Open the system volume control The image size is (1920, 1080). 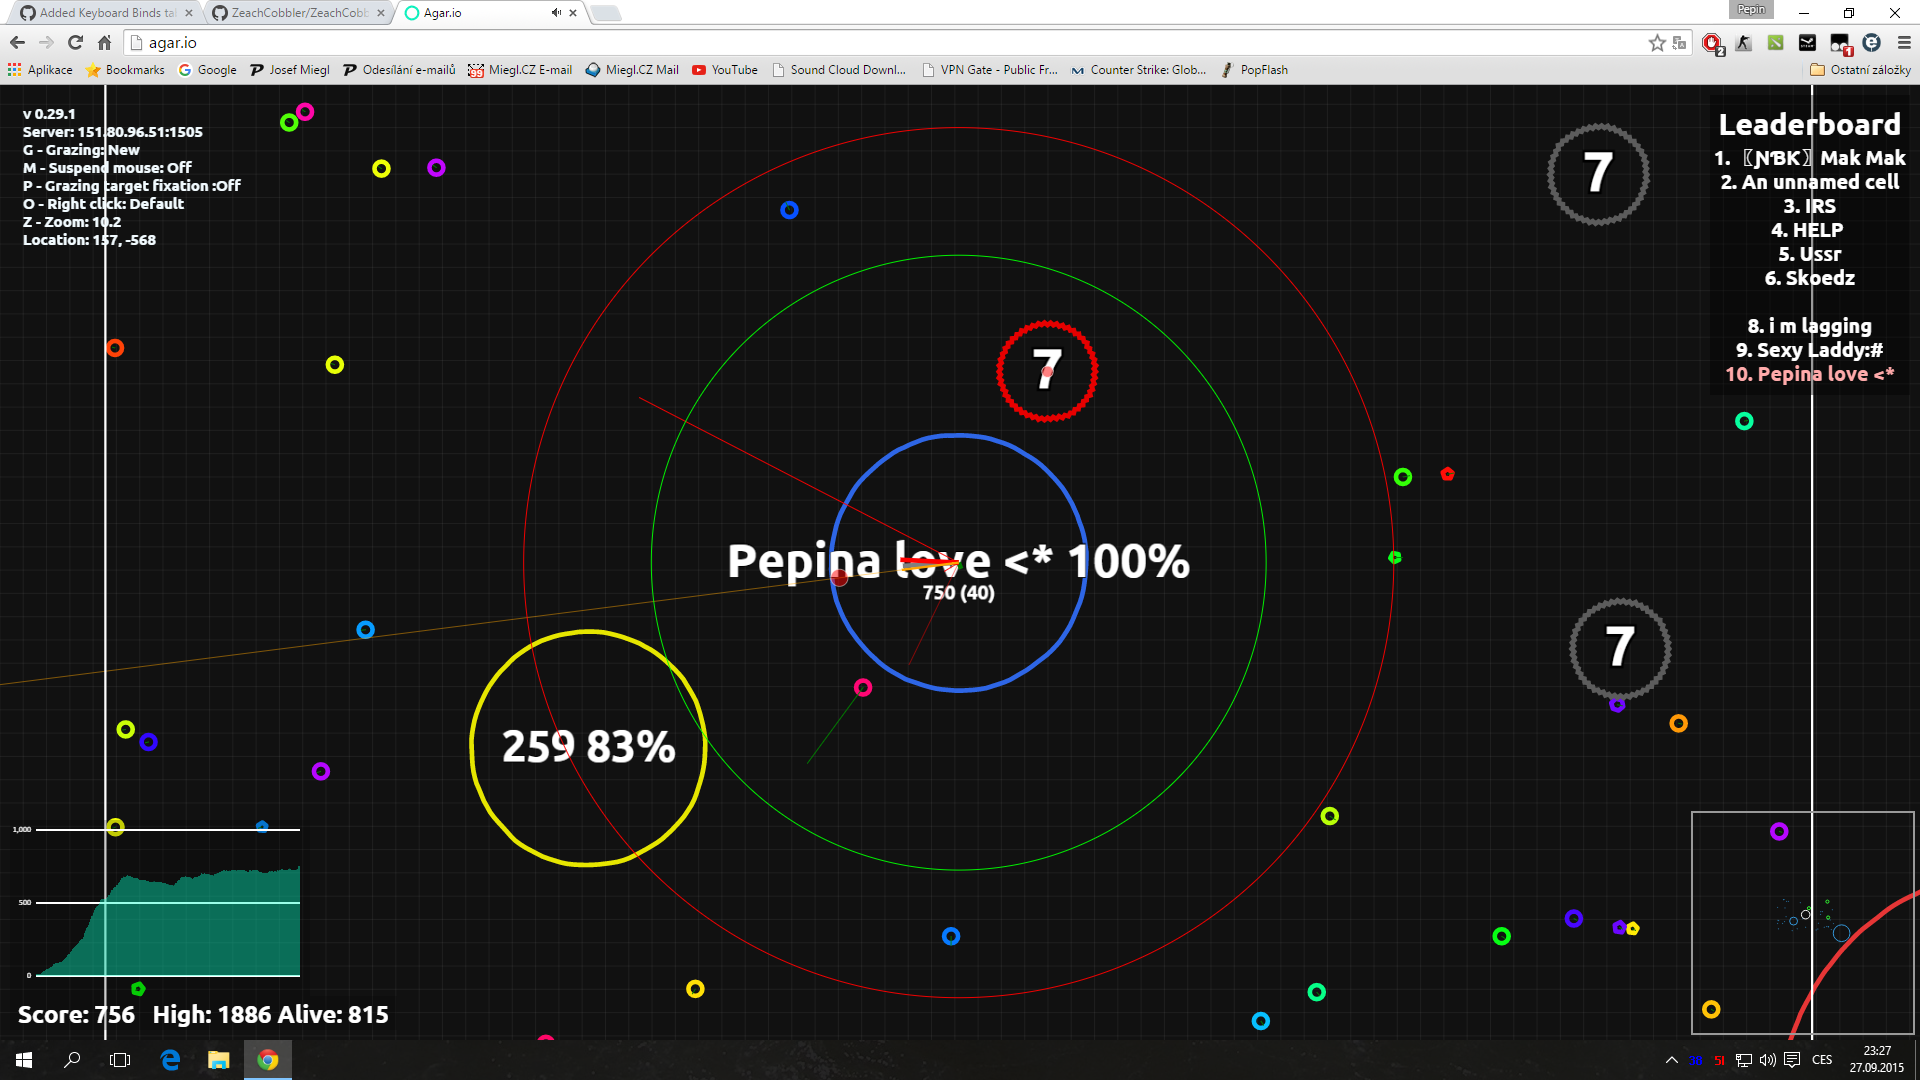pos(1767,1060)
